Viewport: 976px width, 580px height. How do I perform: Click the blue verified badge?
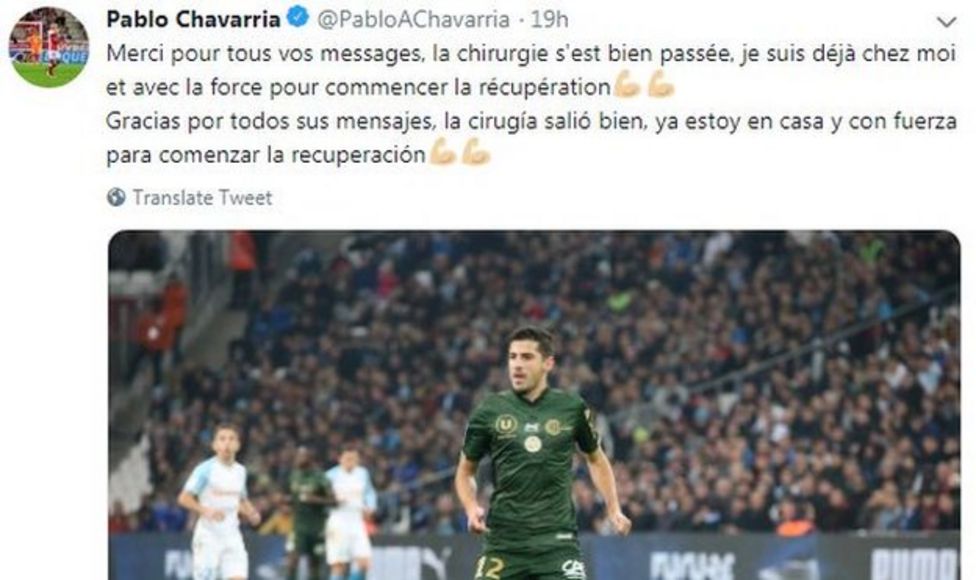[x=299, y=18]
